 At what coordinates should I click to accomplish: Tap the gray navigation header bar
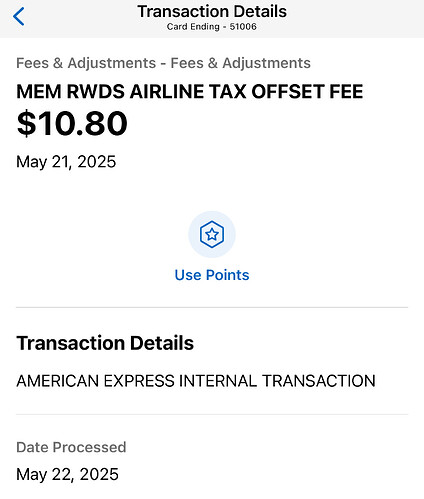tap(212, 19)
